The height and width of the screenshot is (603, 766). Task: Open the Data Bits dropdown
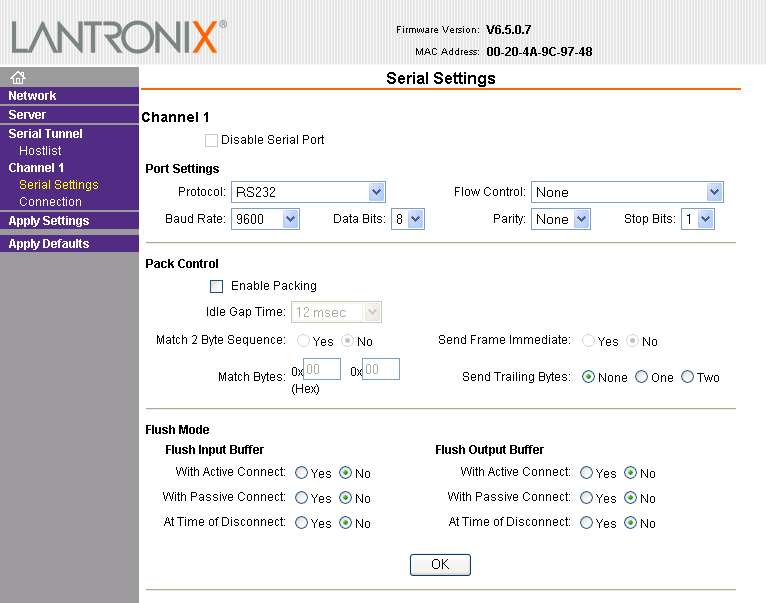click(407, 219)
